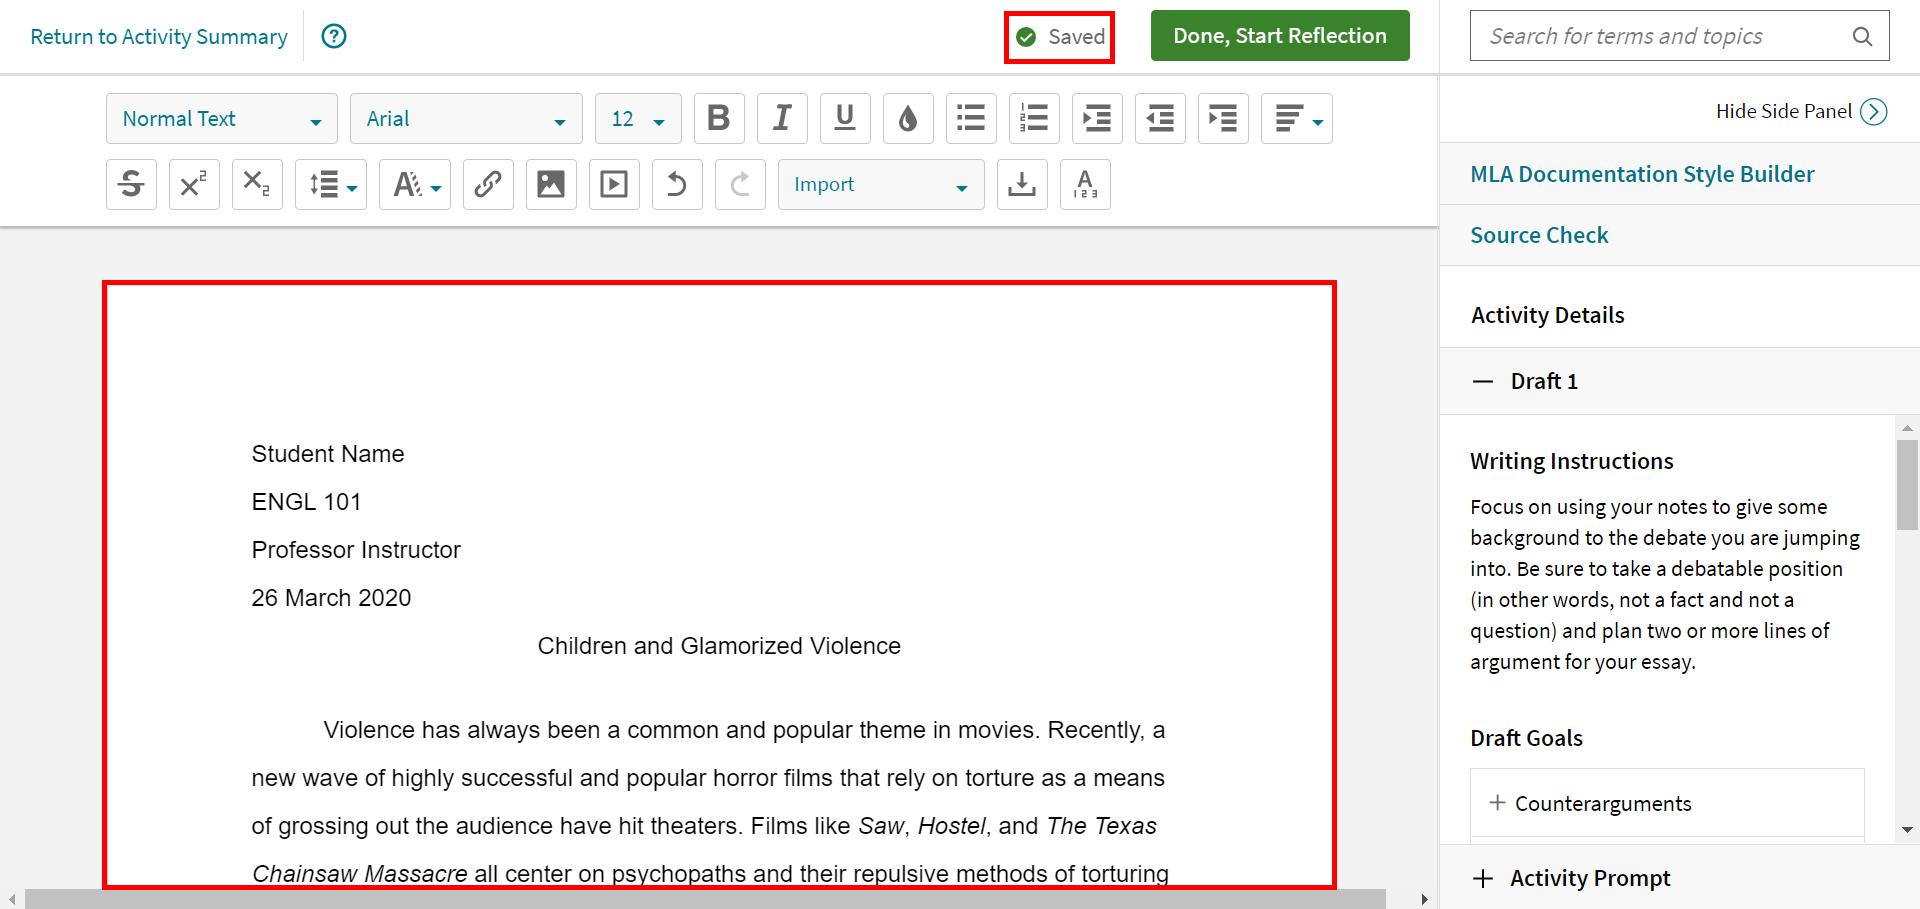1920x909 pixels.
Task: Apply superscript formatting
Action: [x=194, y=184]
